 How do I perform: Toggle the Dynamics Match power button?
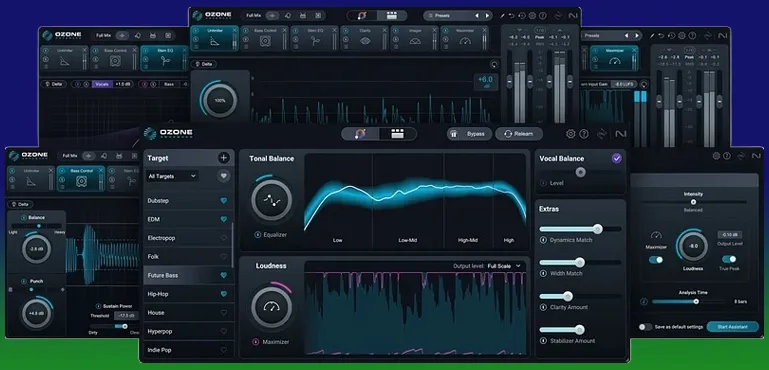543,240
